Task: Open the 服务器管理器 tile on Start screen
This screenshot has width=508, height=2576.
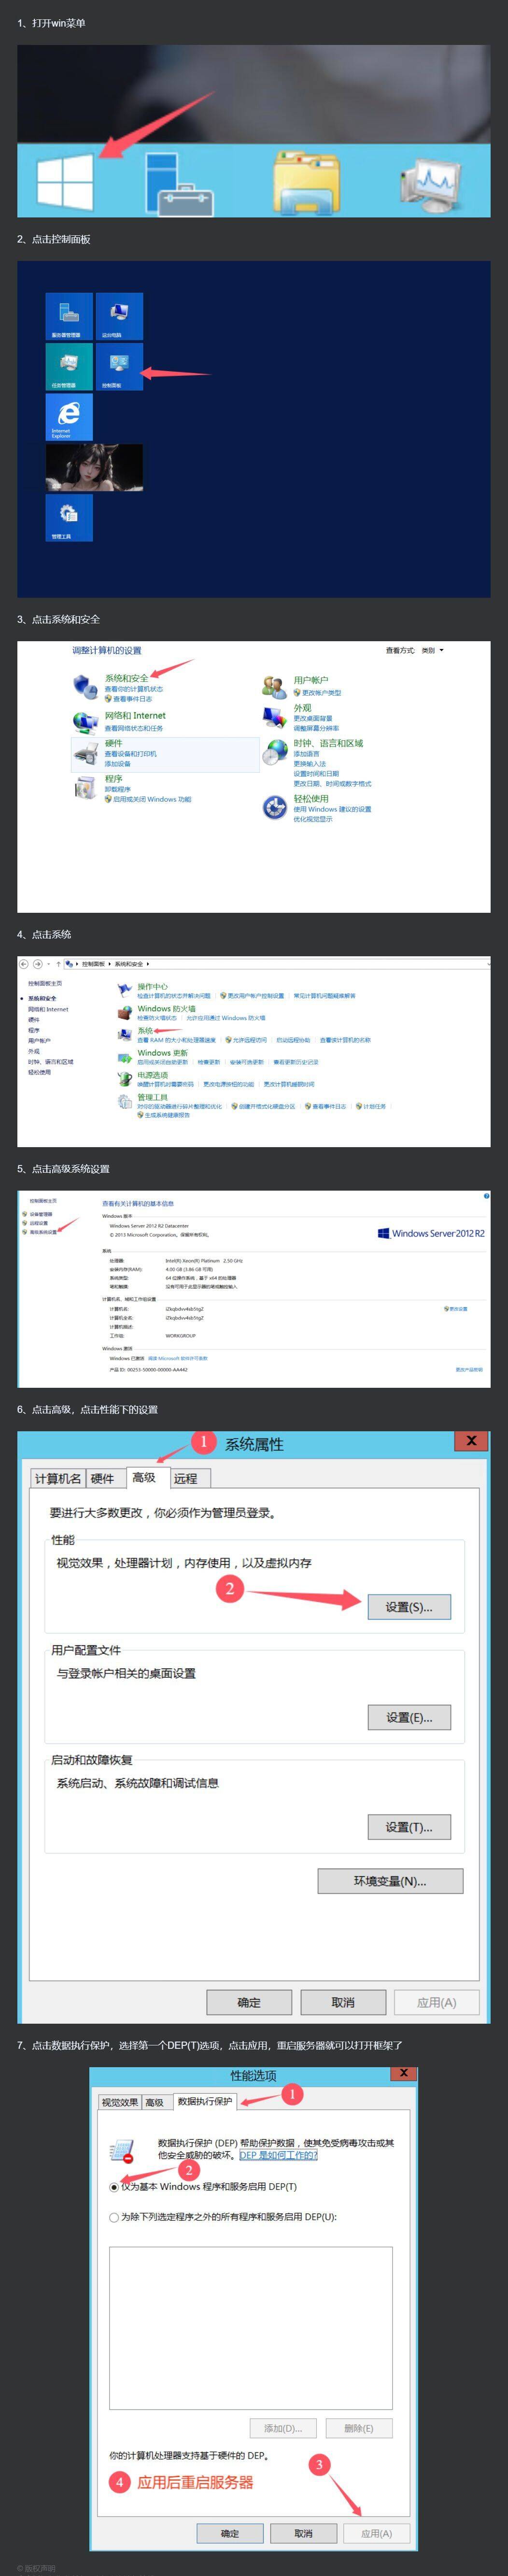Action: 69,316
